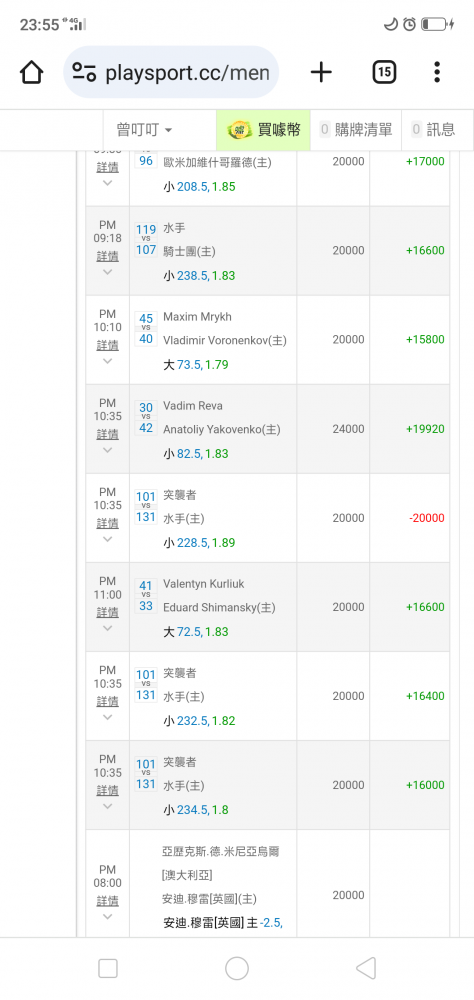
Task: Click the 119 vs 107 score box
Action: point(146,239)
